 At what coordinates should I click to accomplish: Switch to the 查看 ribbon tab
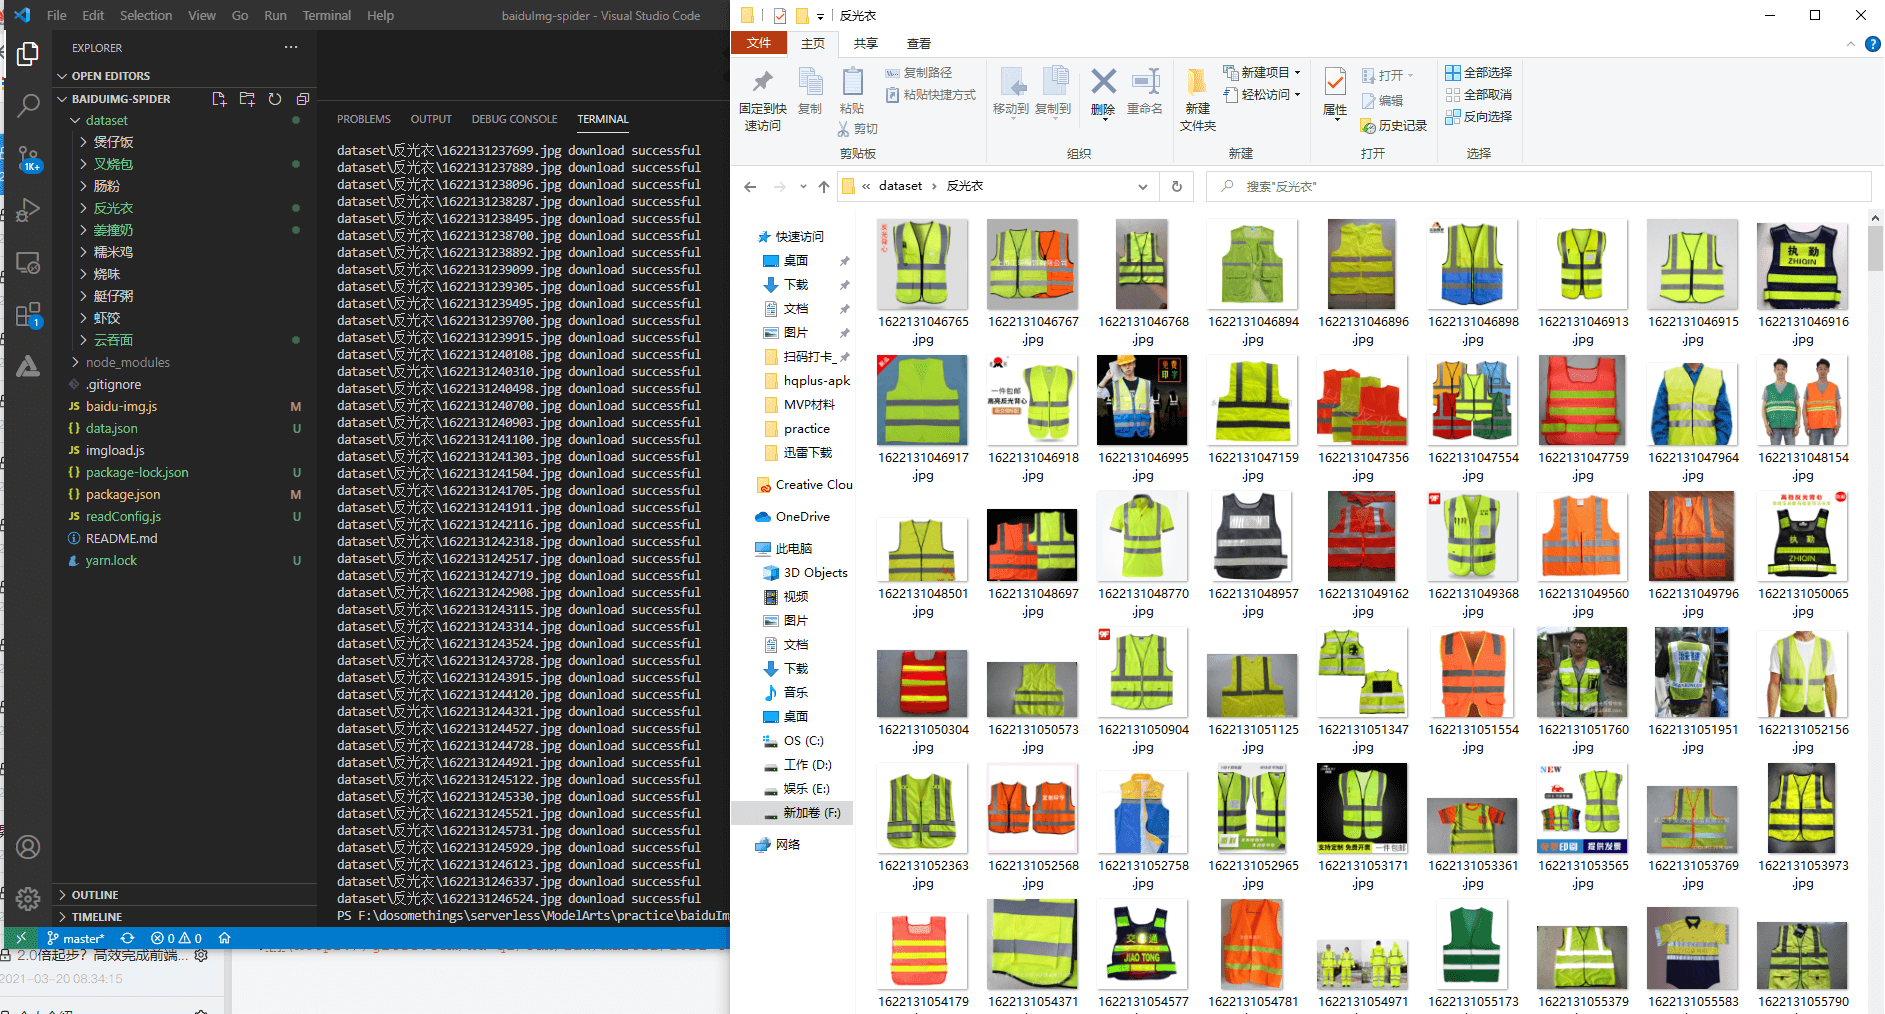click(x=919, y=43)
